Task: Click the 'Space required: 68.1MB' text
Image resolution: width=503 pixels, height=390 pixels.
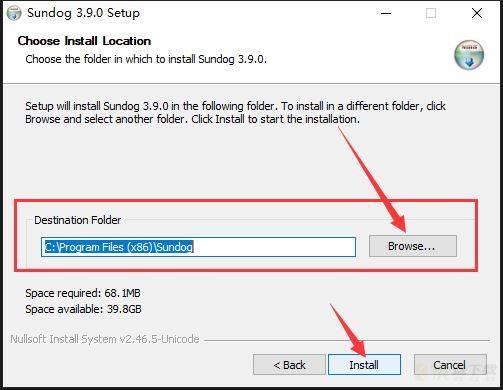Action: coord(83,293)
